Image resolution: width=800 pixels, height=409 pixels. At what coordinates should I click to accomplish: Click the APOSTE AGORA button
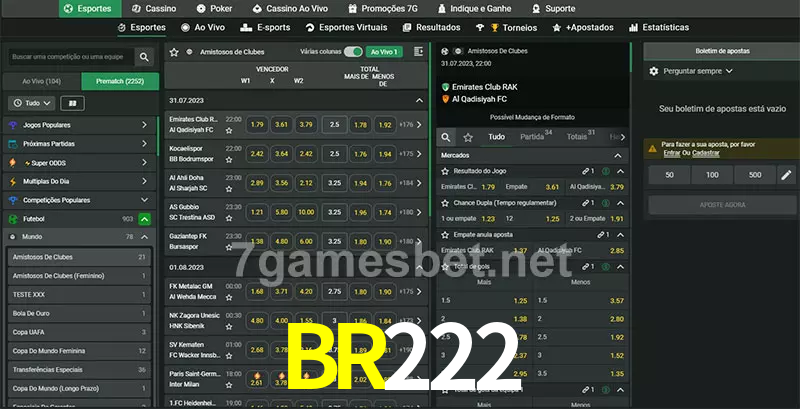coord(722,205)
